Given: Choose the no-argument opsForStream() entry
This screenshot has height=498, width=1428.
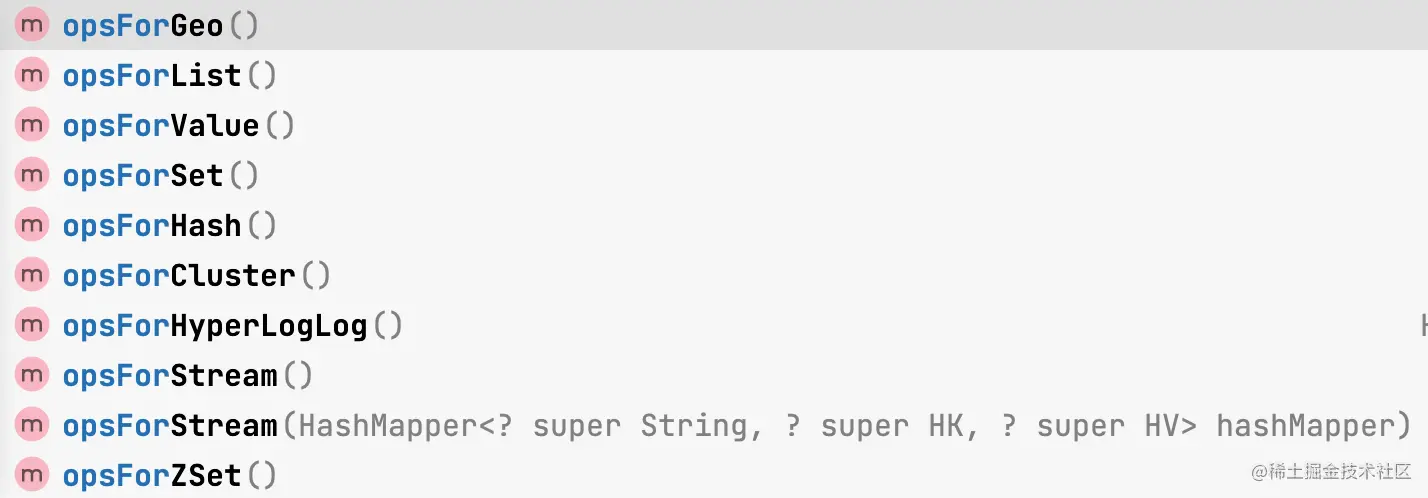Looking at the screenshot, I should 714,375.
